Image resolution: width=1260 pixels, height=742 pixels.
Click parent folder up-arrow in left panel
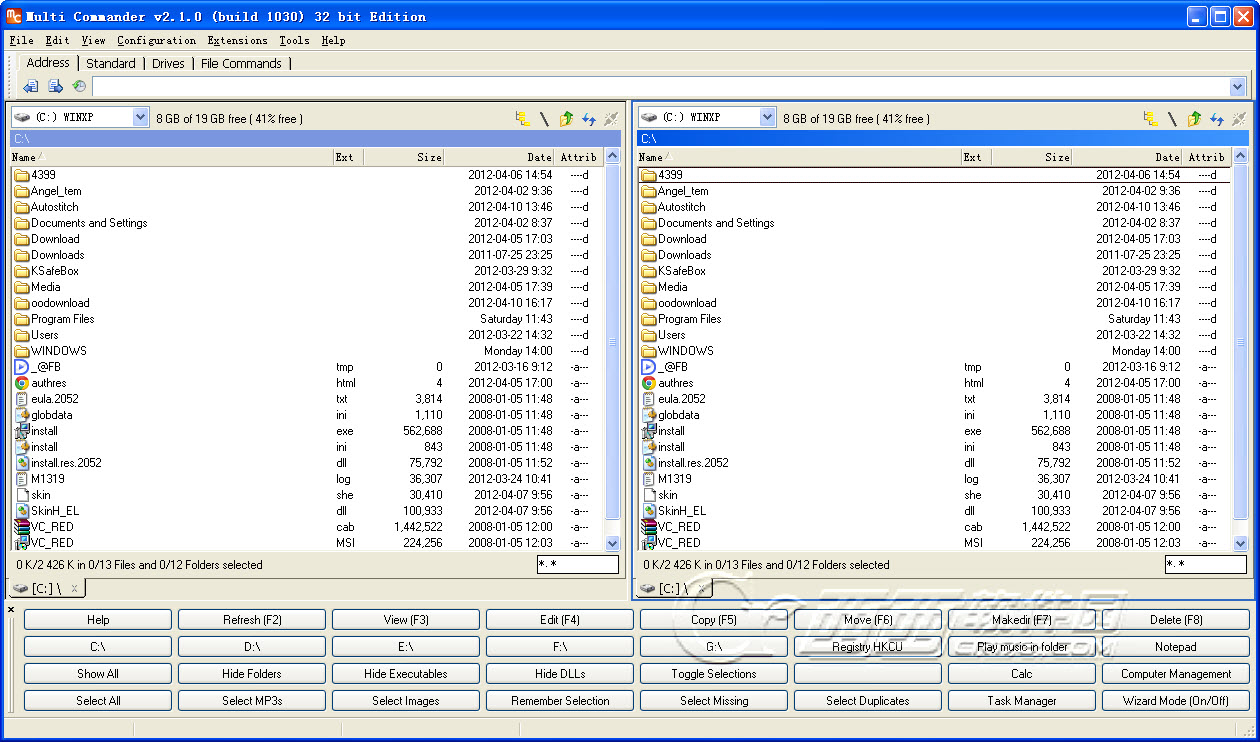566,118
